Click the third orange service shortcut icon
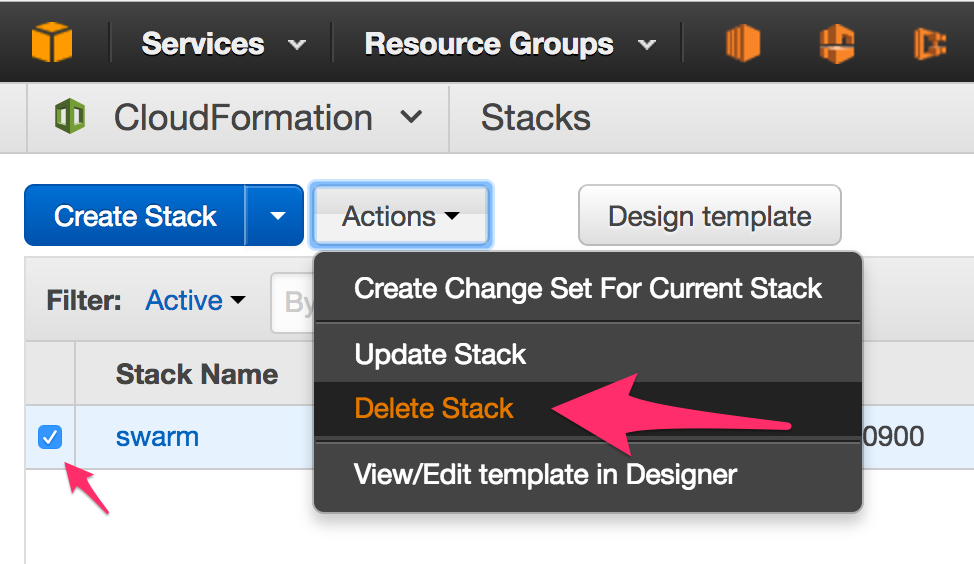The width and height of the screenshot is (974, 564). tap(930, 43)
